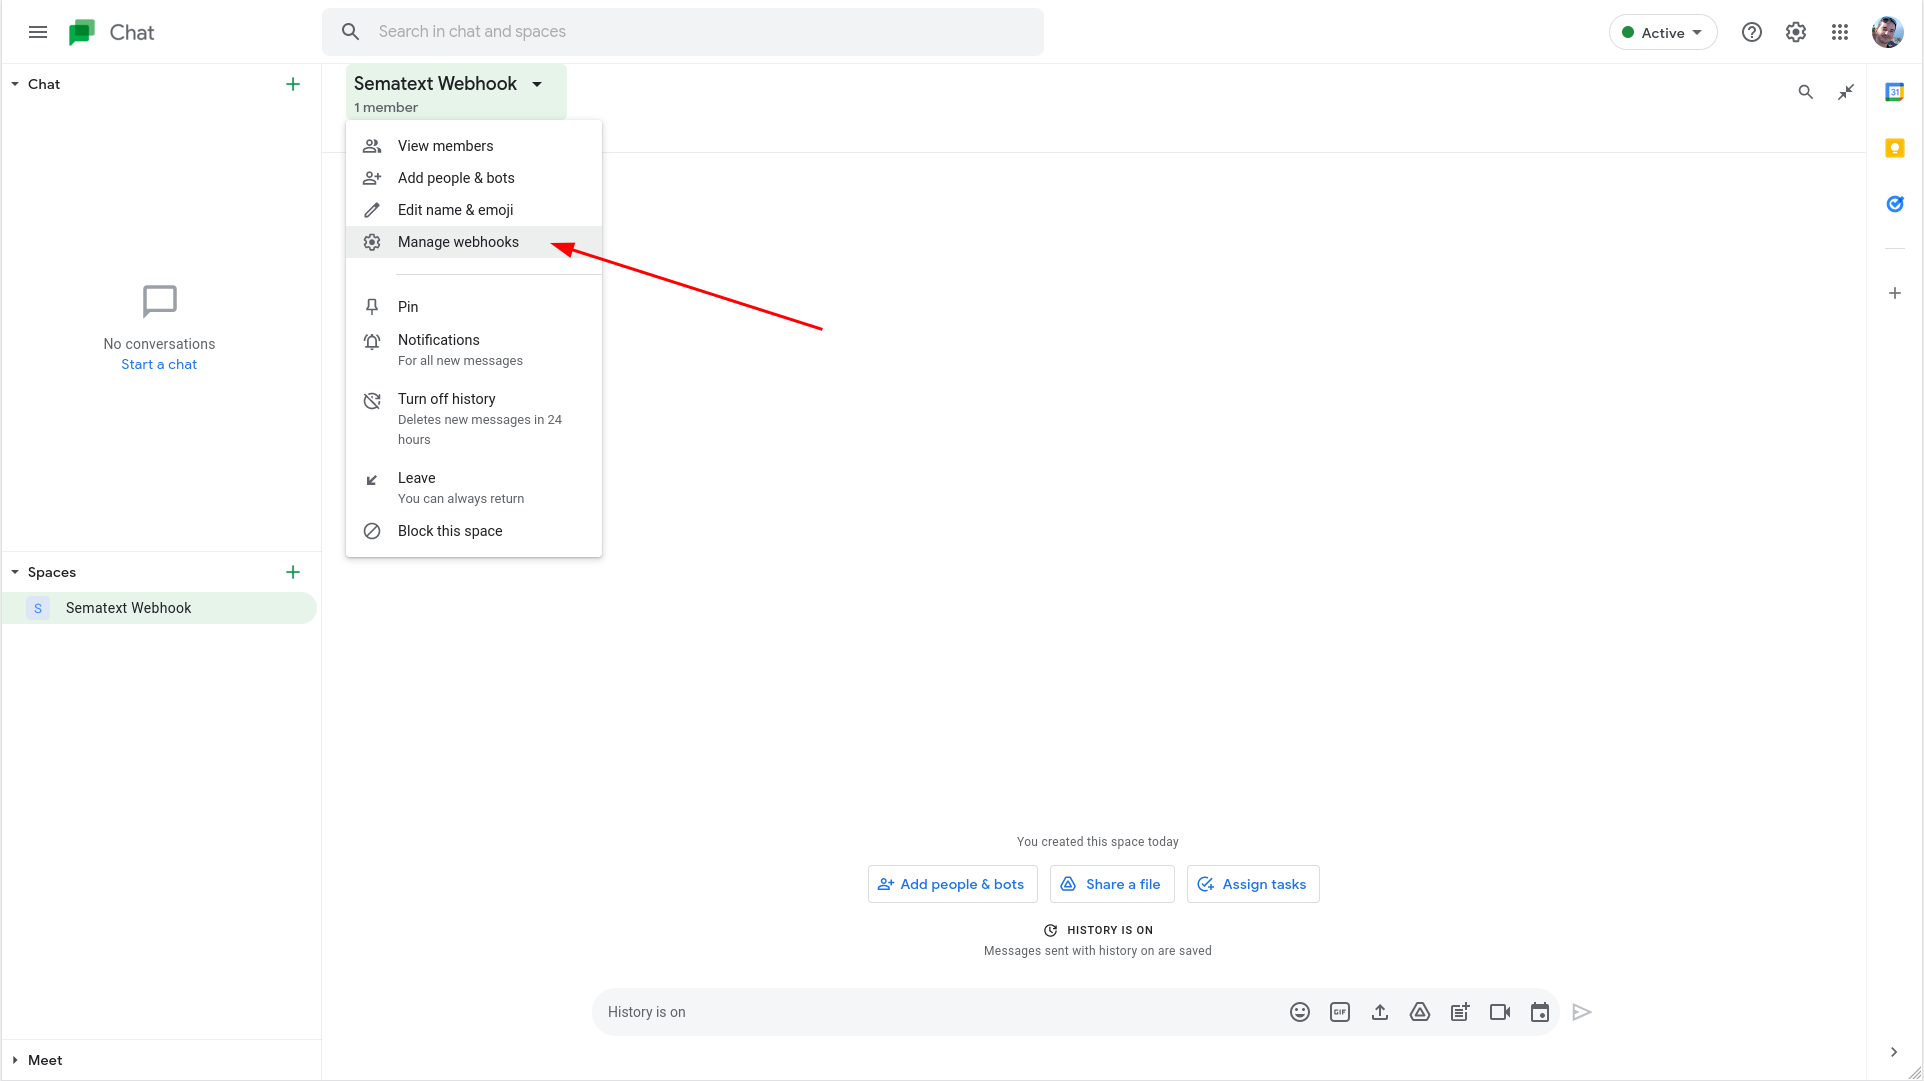
Task: Click the Active status dropdown
Action: point(1658,32)
